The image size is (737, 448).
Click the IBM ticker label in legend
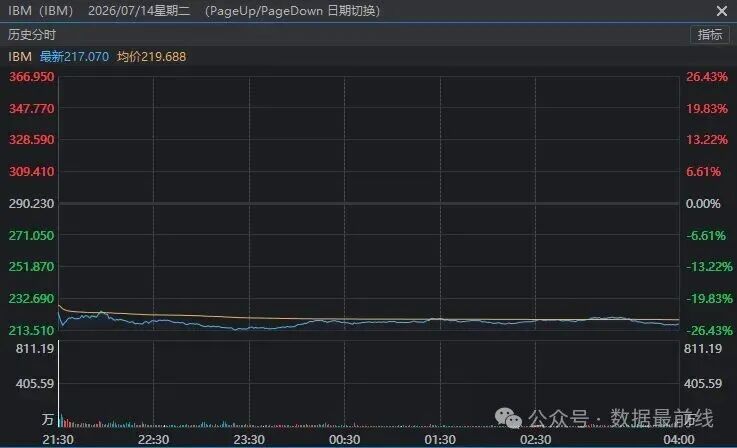pyautogui.click(x=20, y=57)
